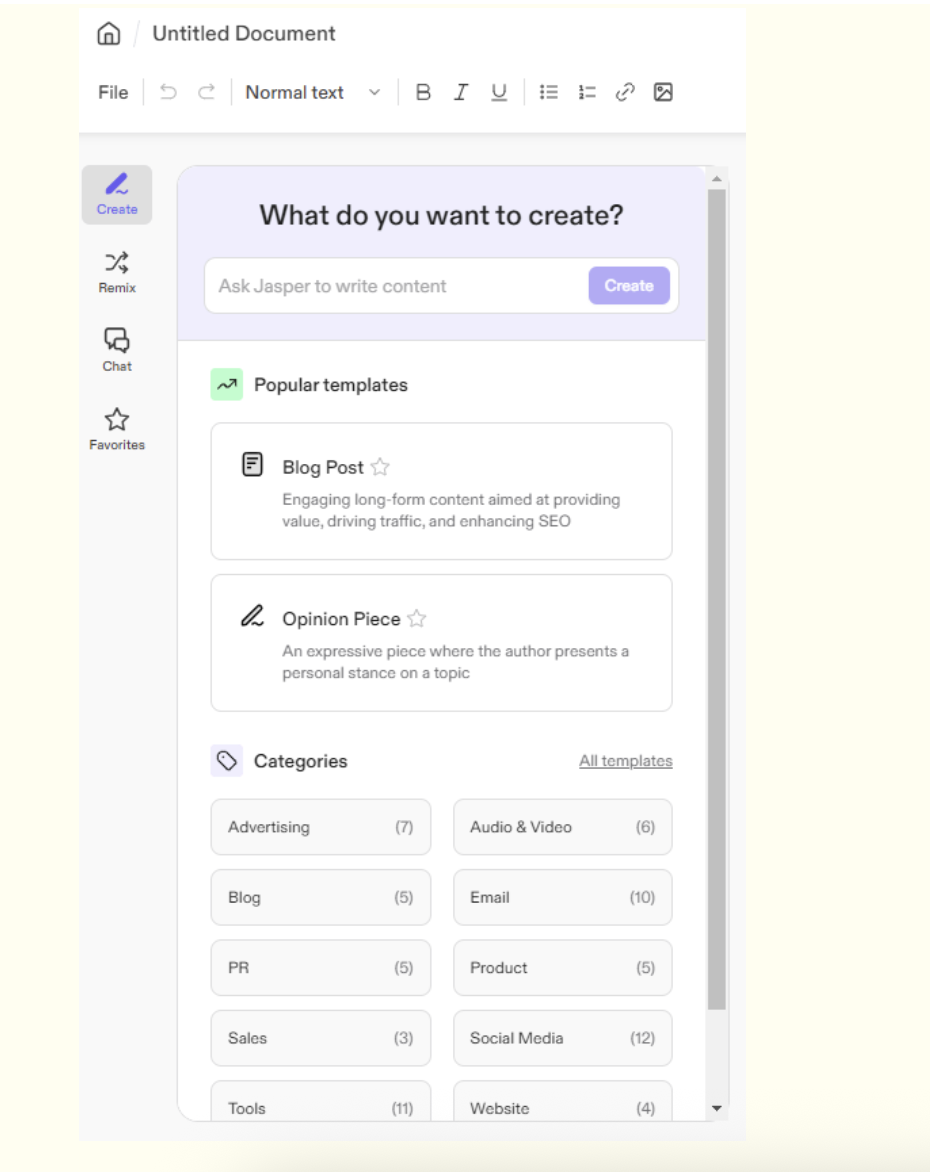Open the File menu

click(113, 92)
